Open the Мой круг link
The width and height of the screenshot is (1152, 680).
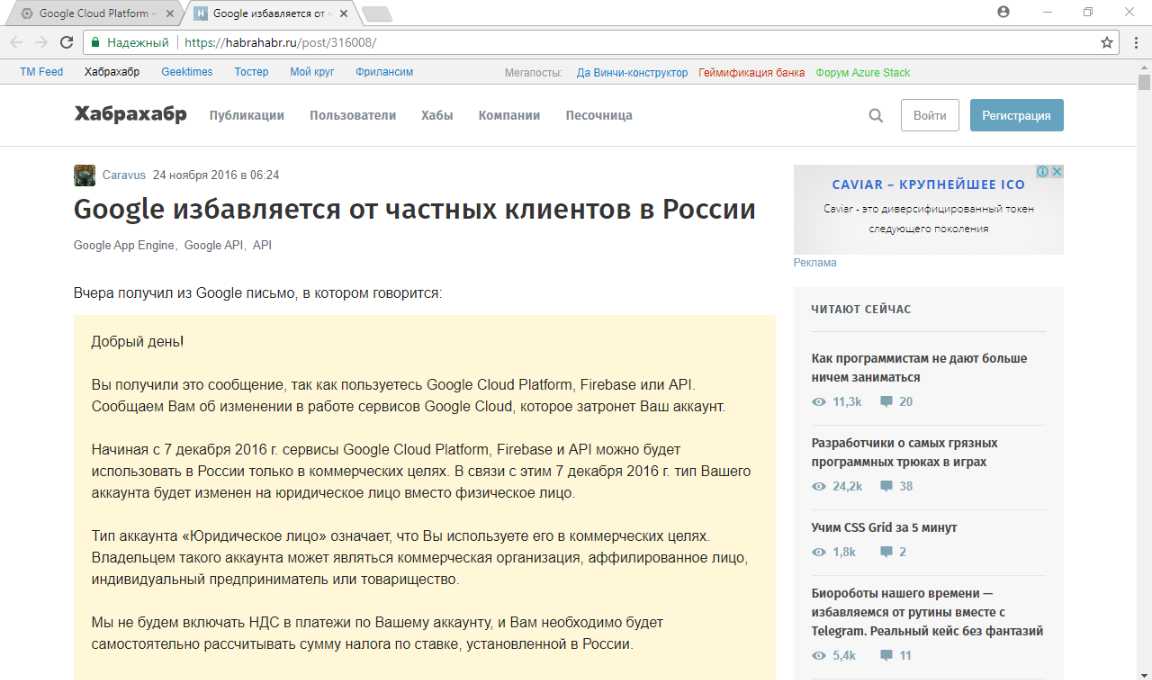[312, 72]
